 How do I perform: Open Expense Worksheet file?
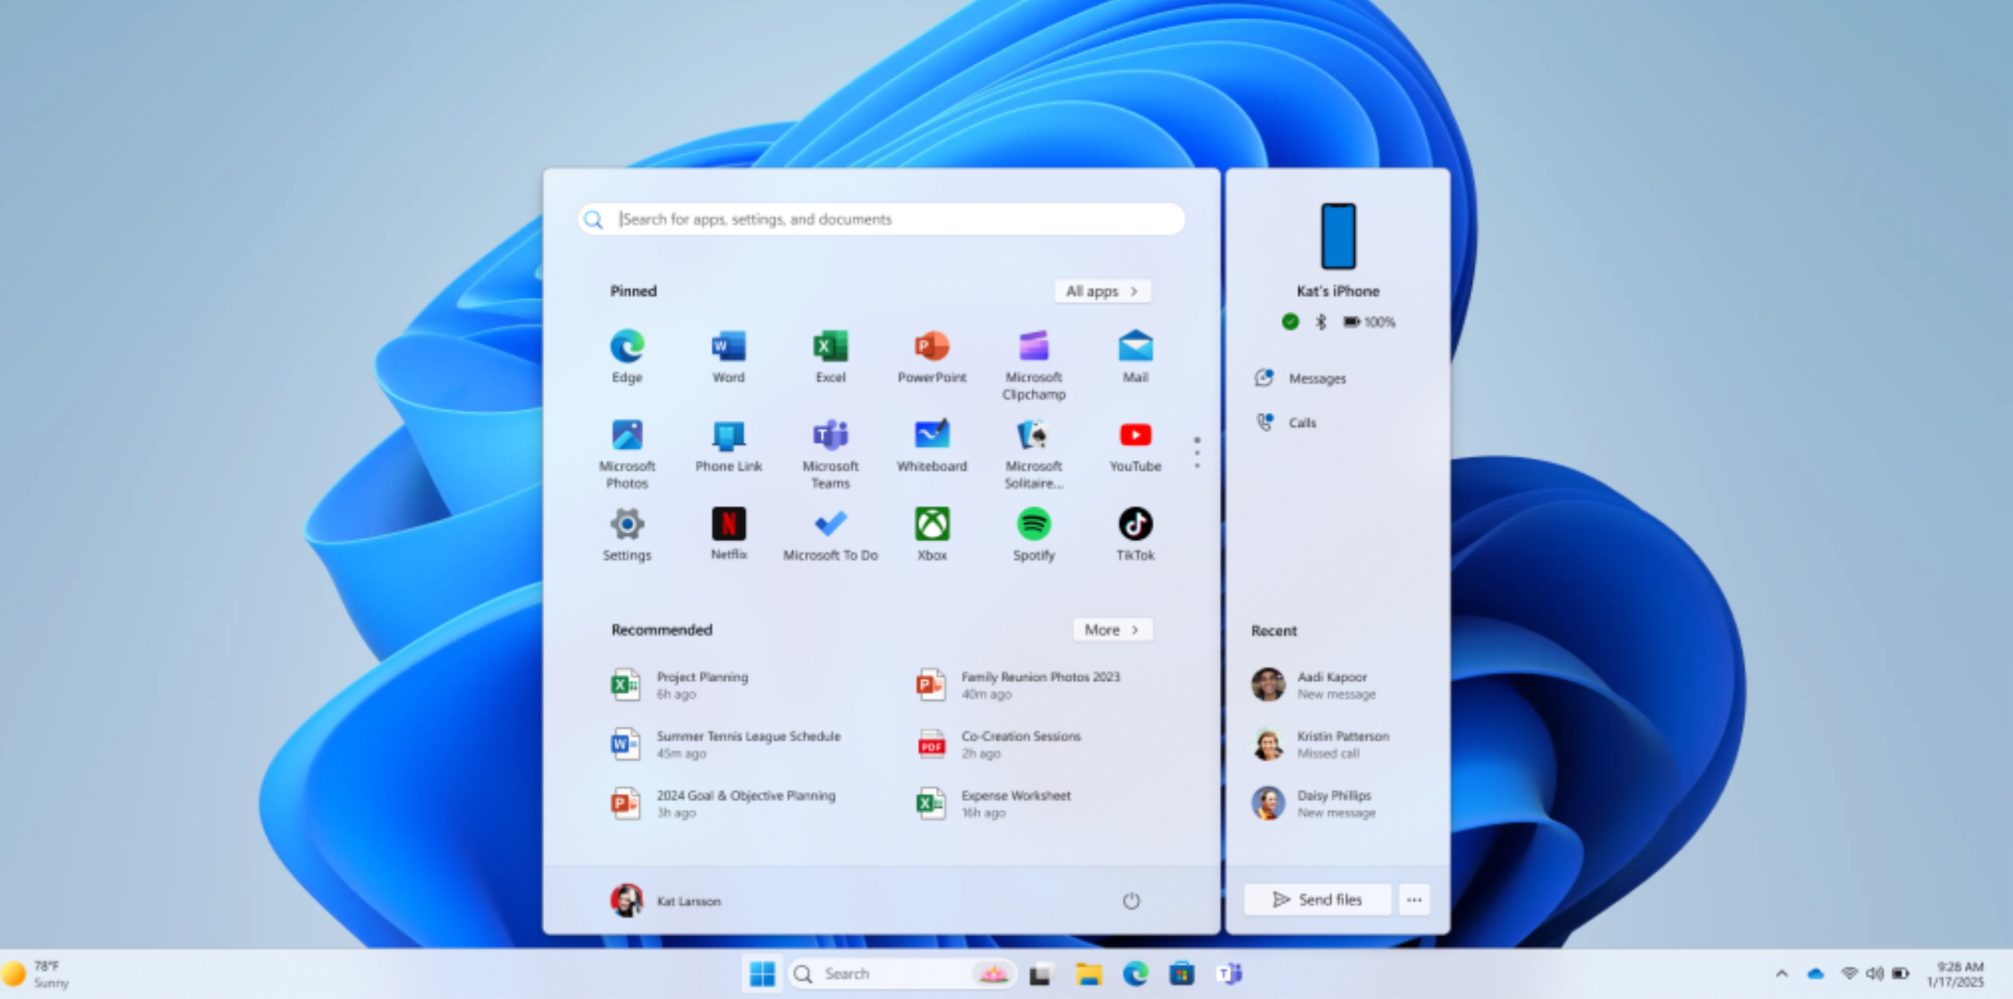pos(993,804)
